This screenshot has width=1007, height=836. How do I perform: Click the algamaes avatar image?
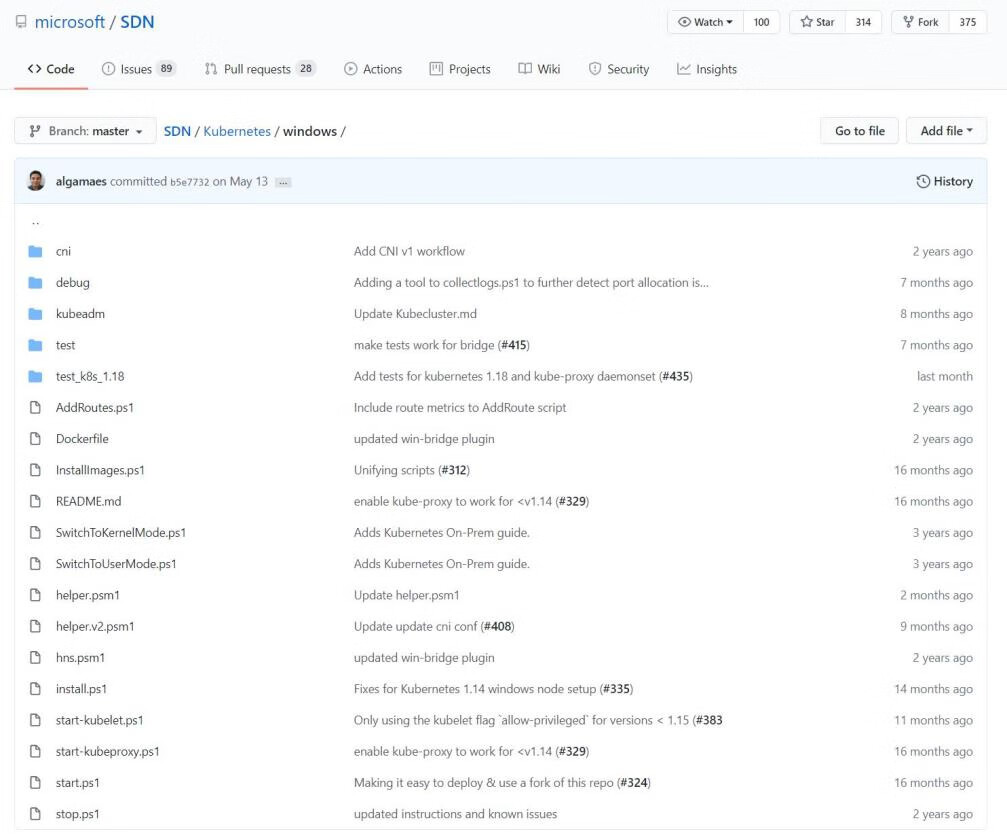click(x=36, y=181)
